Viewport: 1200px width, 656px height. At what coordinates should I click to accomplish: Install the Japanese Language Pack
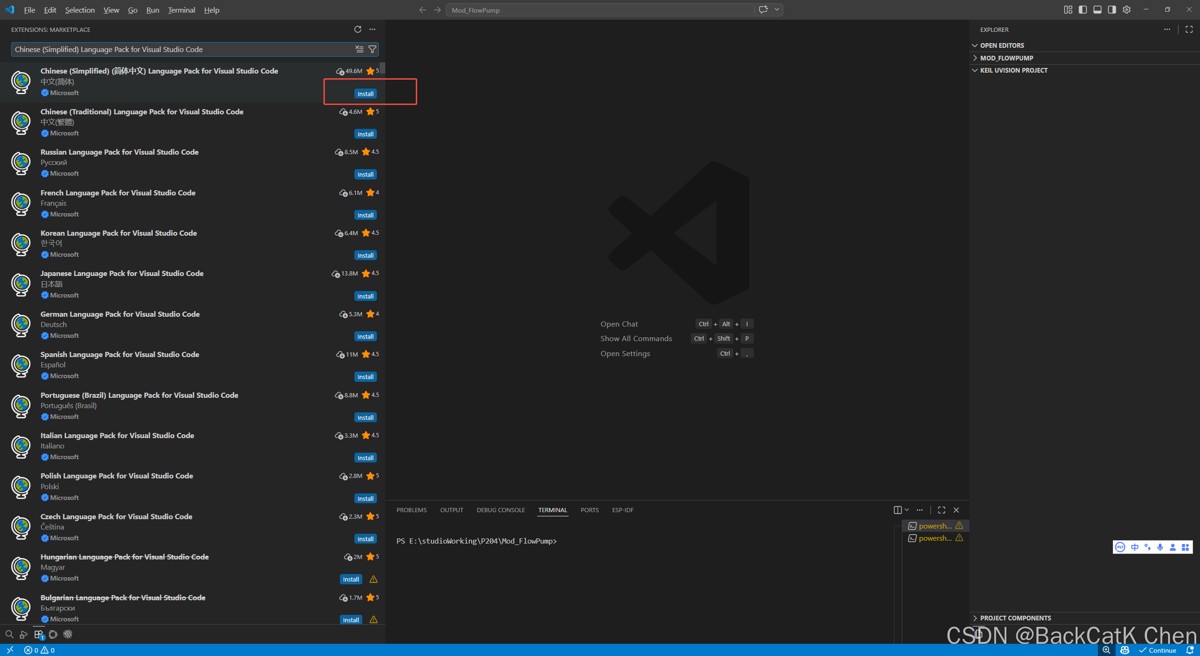pyautogui.click(x=365, y=296)
